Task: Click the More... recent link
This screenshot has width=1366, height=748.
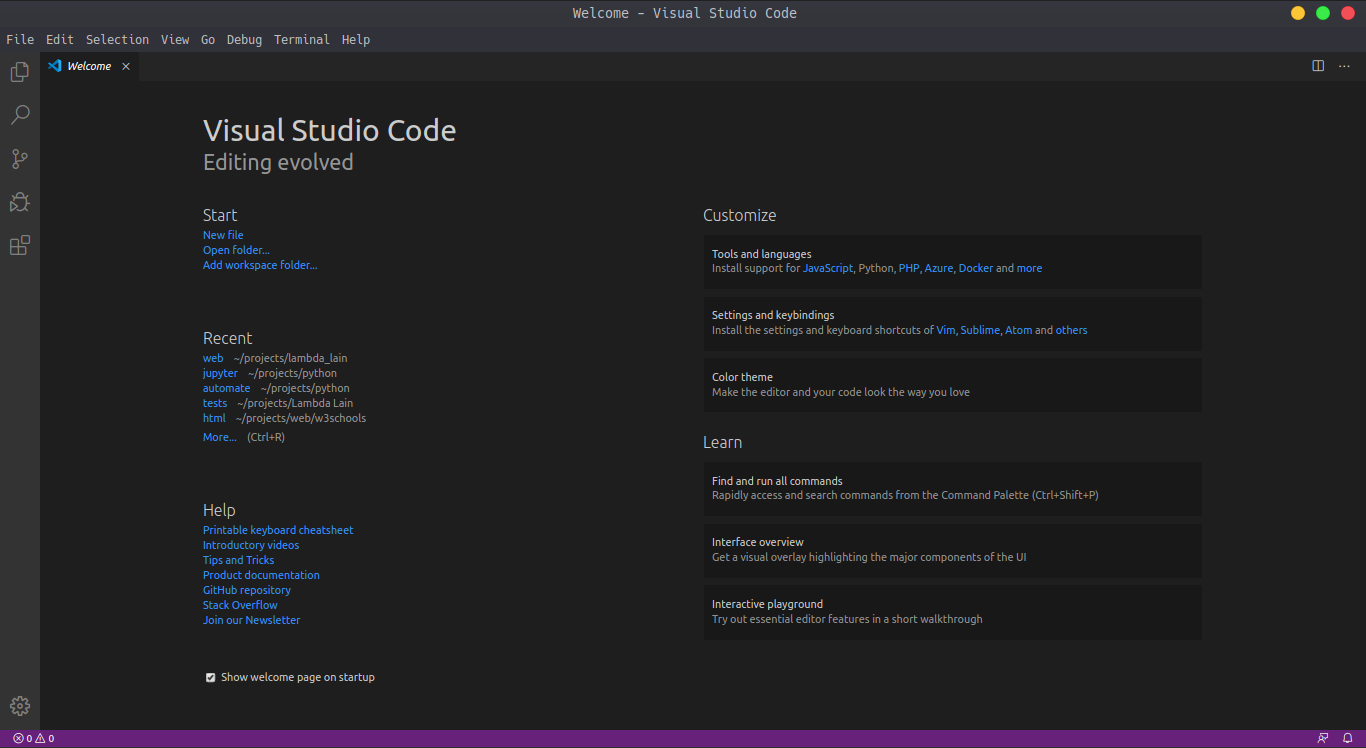Action: point(220,437)
